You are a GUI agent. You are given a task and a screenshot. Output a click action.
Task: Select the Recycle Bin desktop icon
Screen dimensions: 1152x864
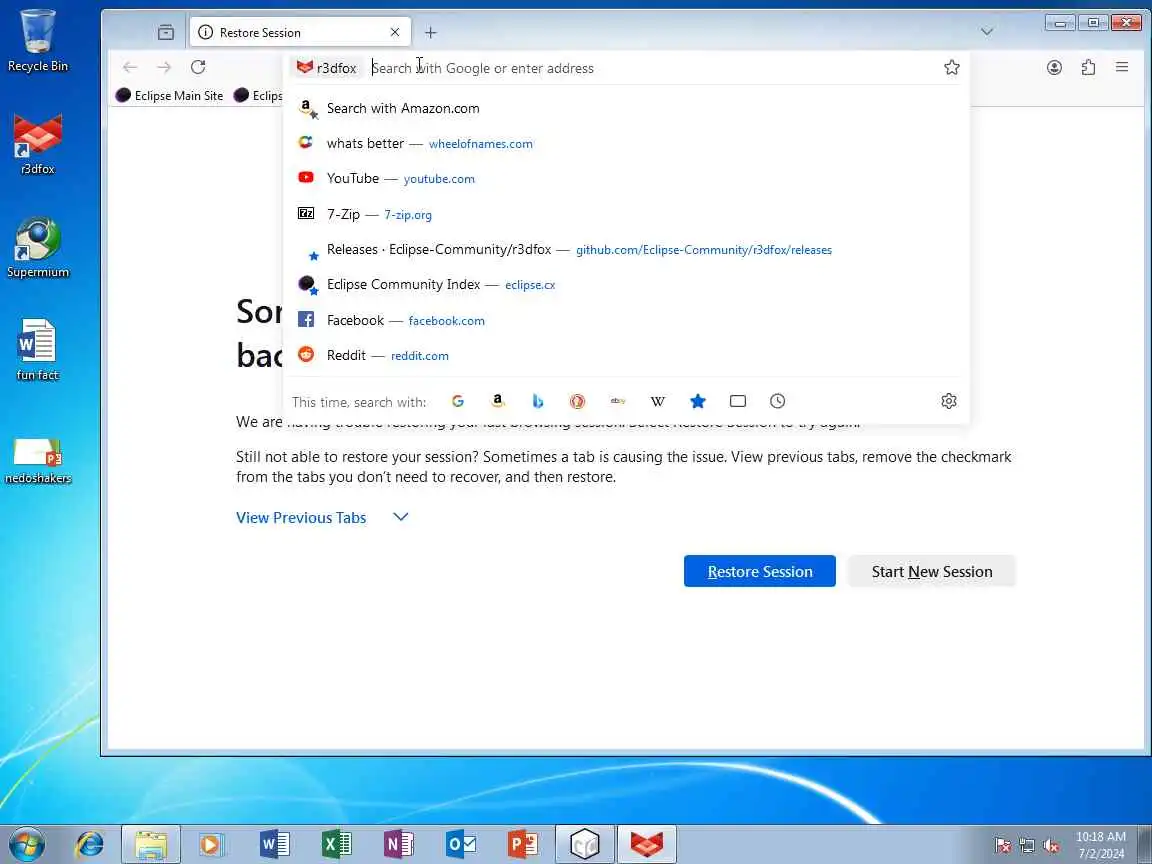37,40
